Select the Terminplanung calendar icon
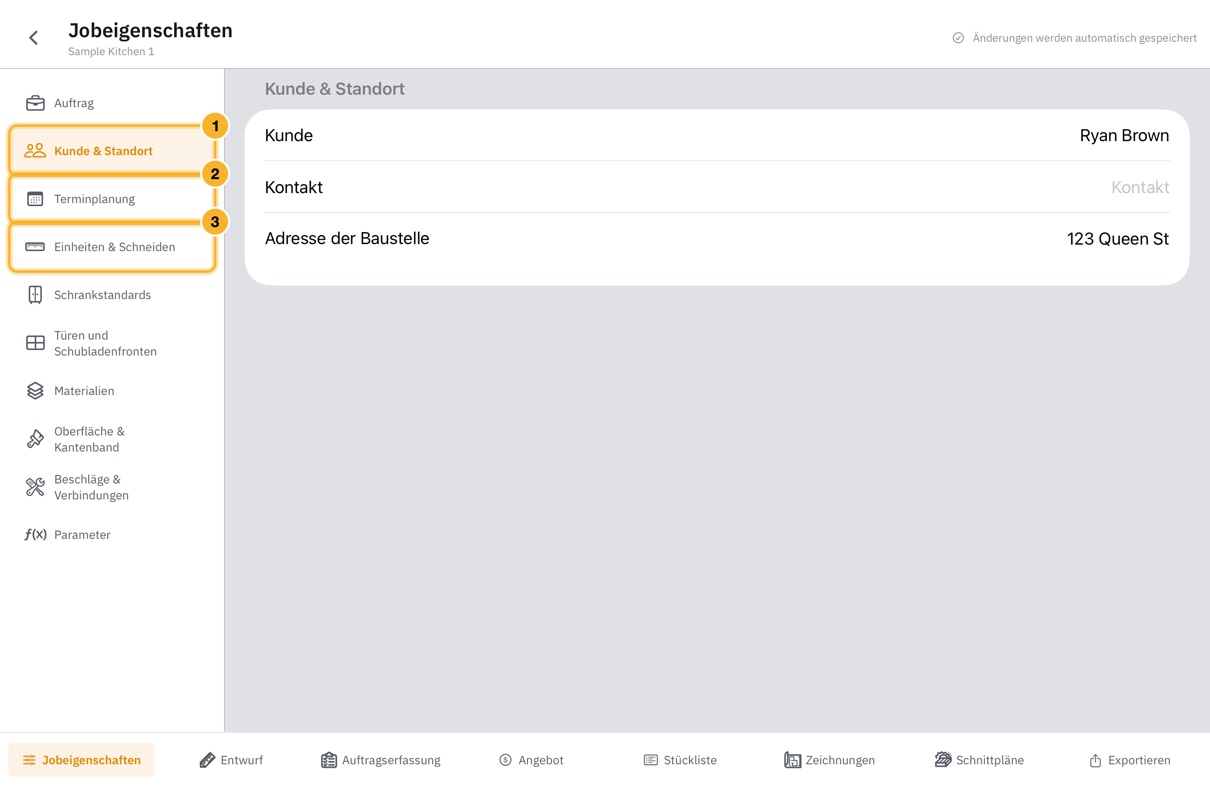This screenshot has height=808, width=1210. point(35,199)
